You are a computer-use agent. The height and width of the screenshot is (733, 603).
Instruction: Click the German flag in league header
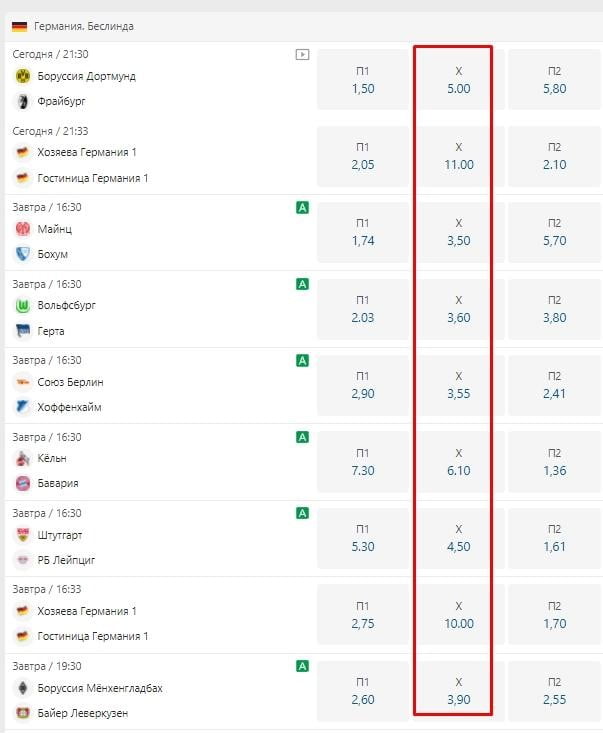pos(19,26)
